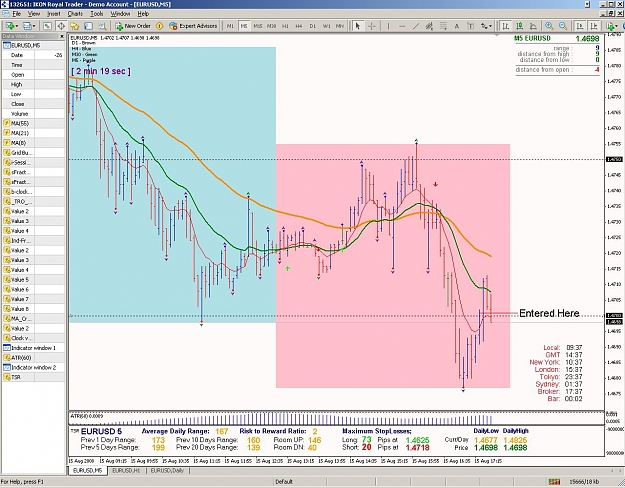625x488 pixels.
Task: Open the Tools menu
Action: click(96, 14)
